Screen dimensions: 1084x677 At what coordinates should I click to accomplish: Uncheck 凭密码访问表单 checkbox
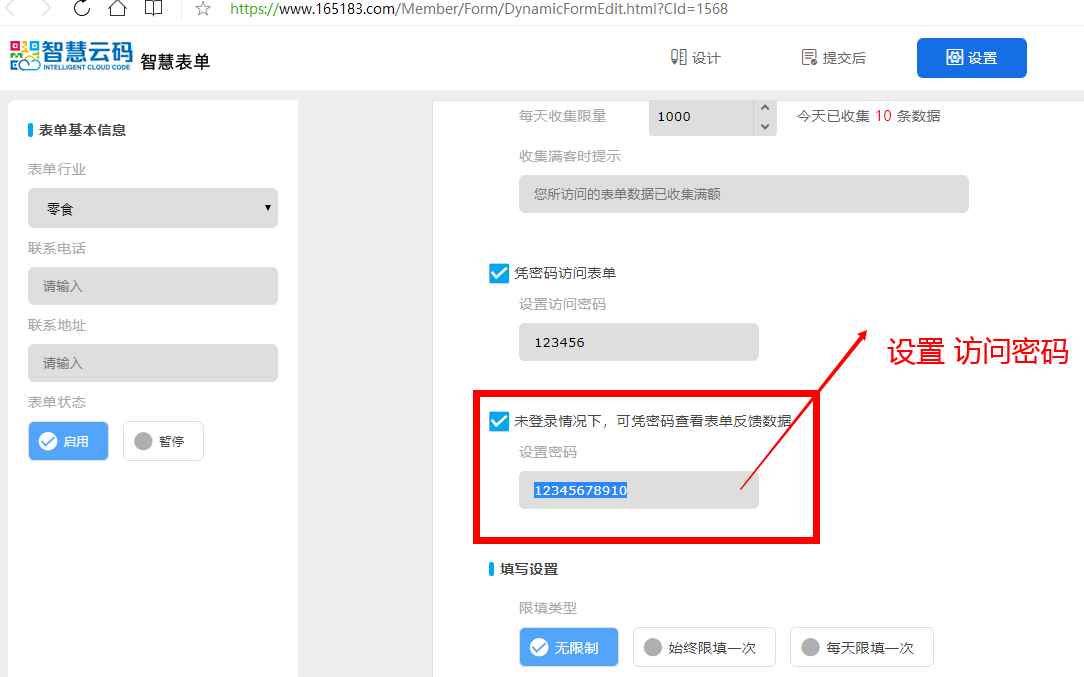coord(499,273)
